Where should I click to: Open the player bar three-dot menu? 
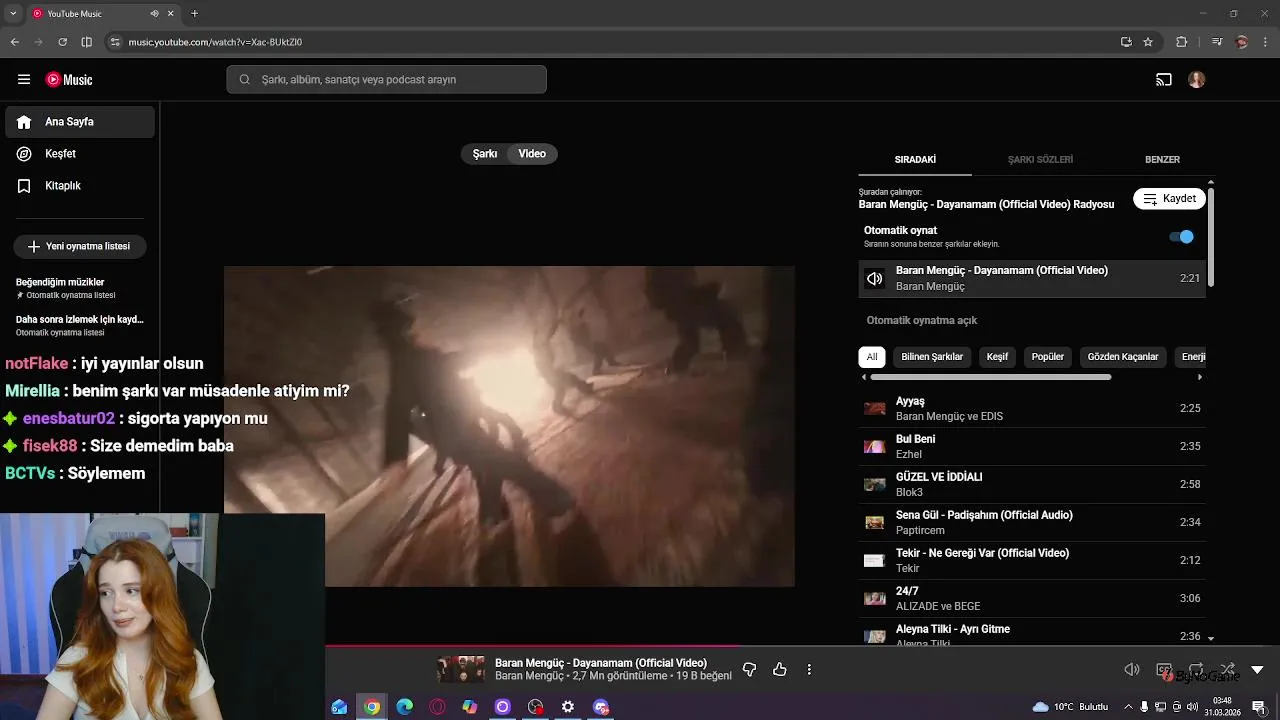coord(809,669)
